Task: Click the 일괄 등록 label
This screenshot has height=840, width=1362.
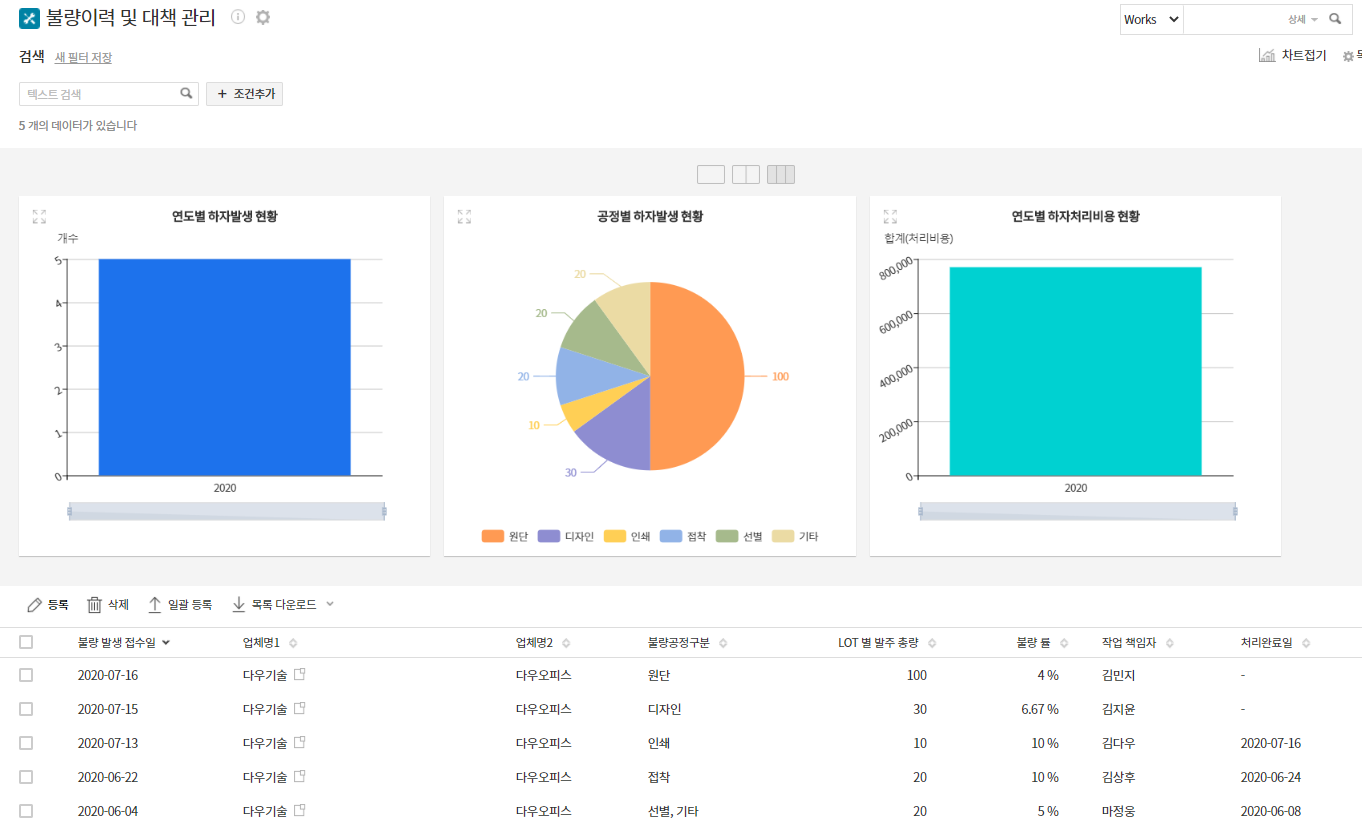Action: click(x=190, y=605)
